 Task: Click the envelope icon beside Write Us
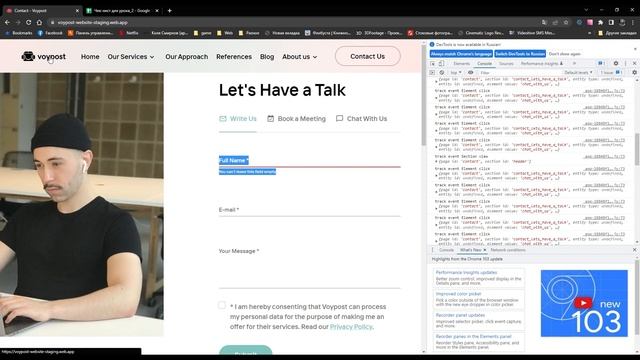(223, 119)
